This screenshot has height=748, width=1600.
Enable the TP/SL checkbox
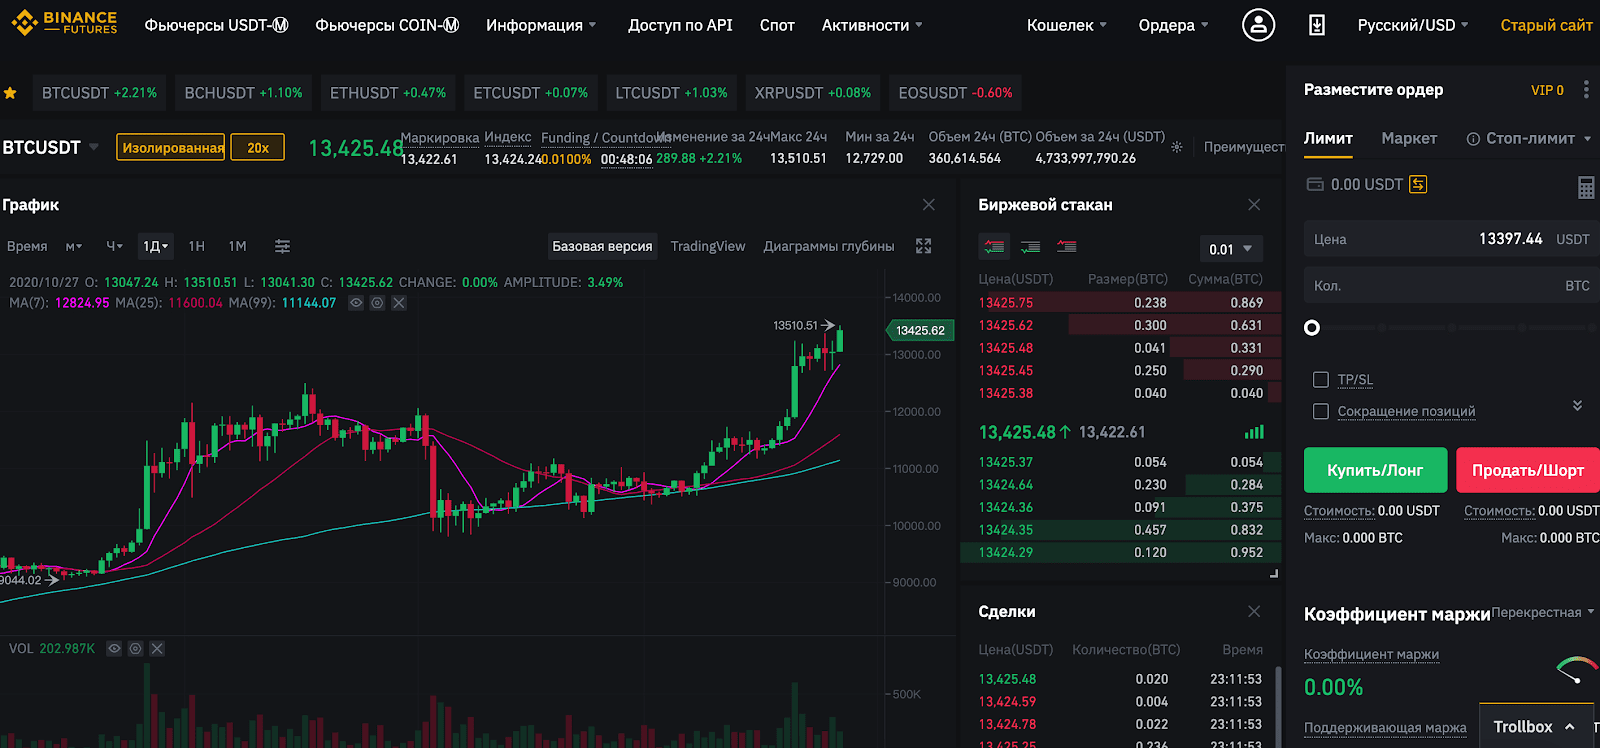(1321, 380)
